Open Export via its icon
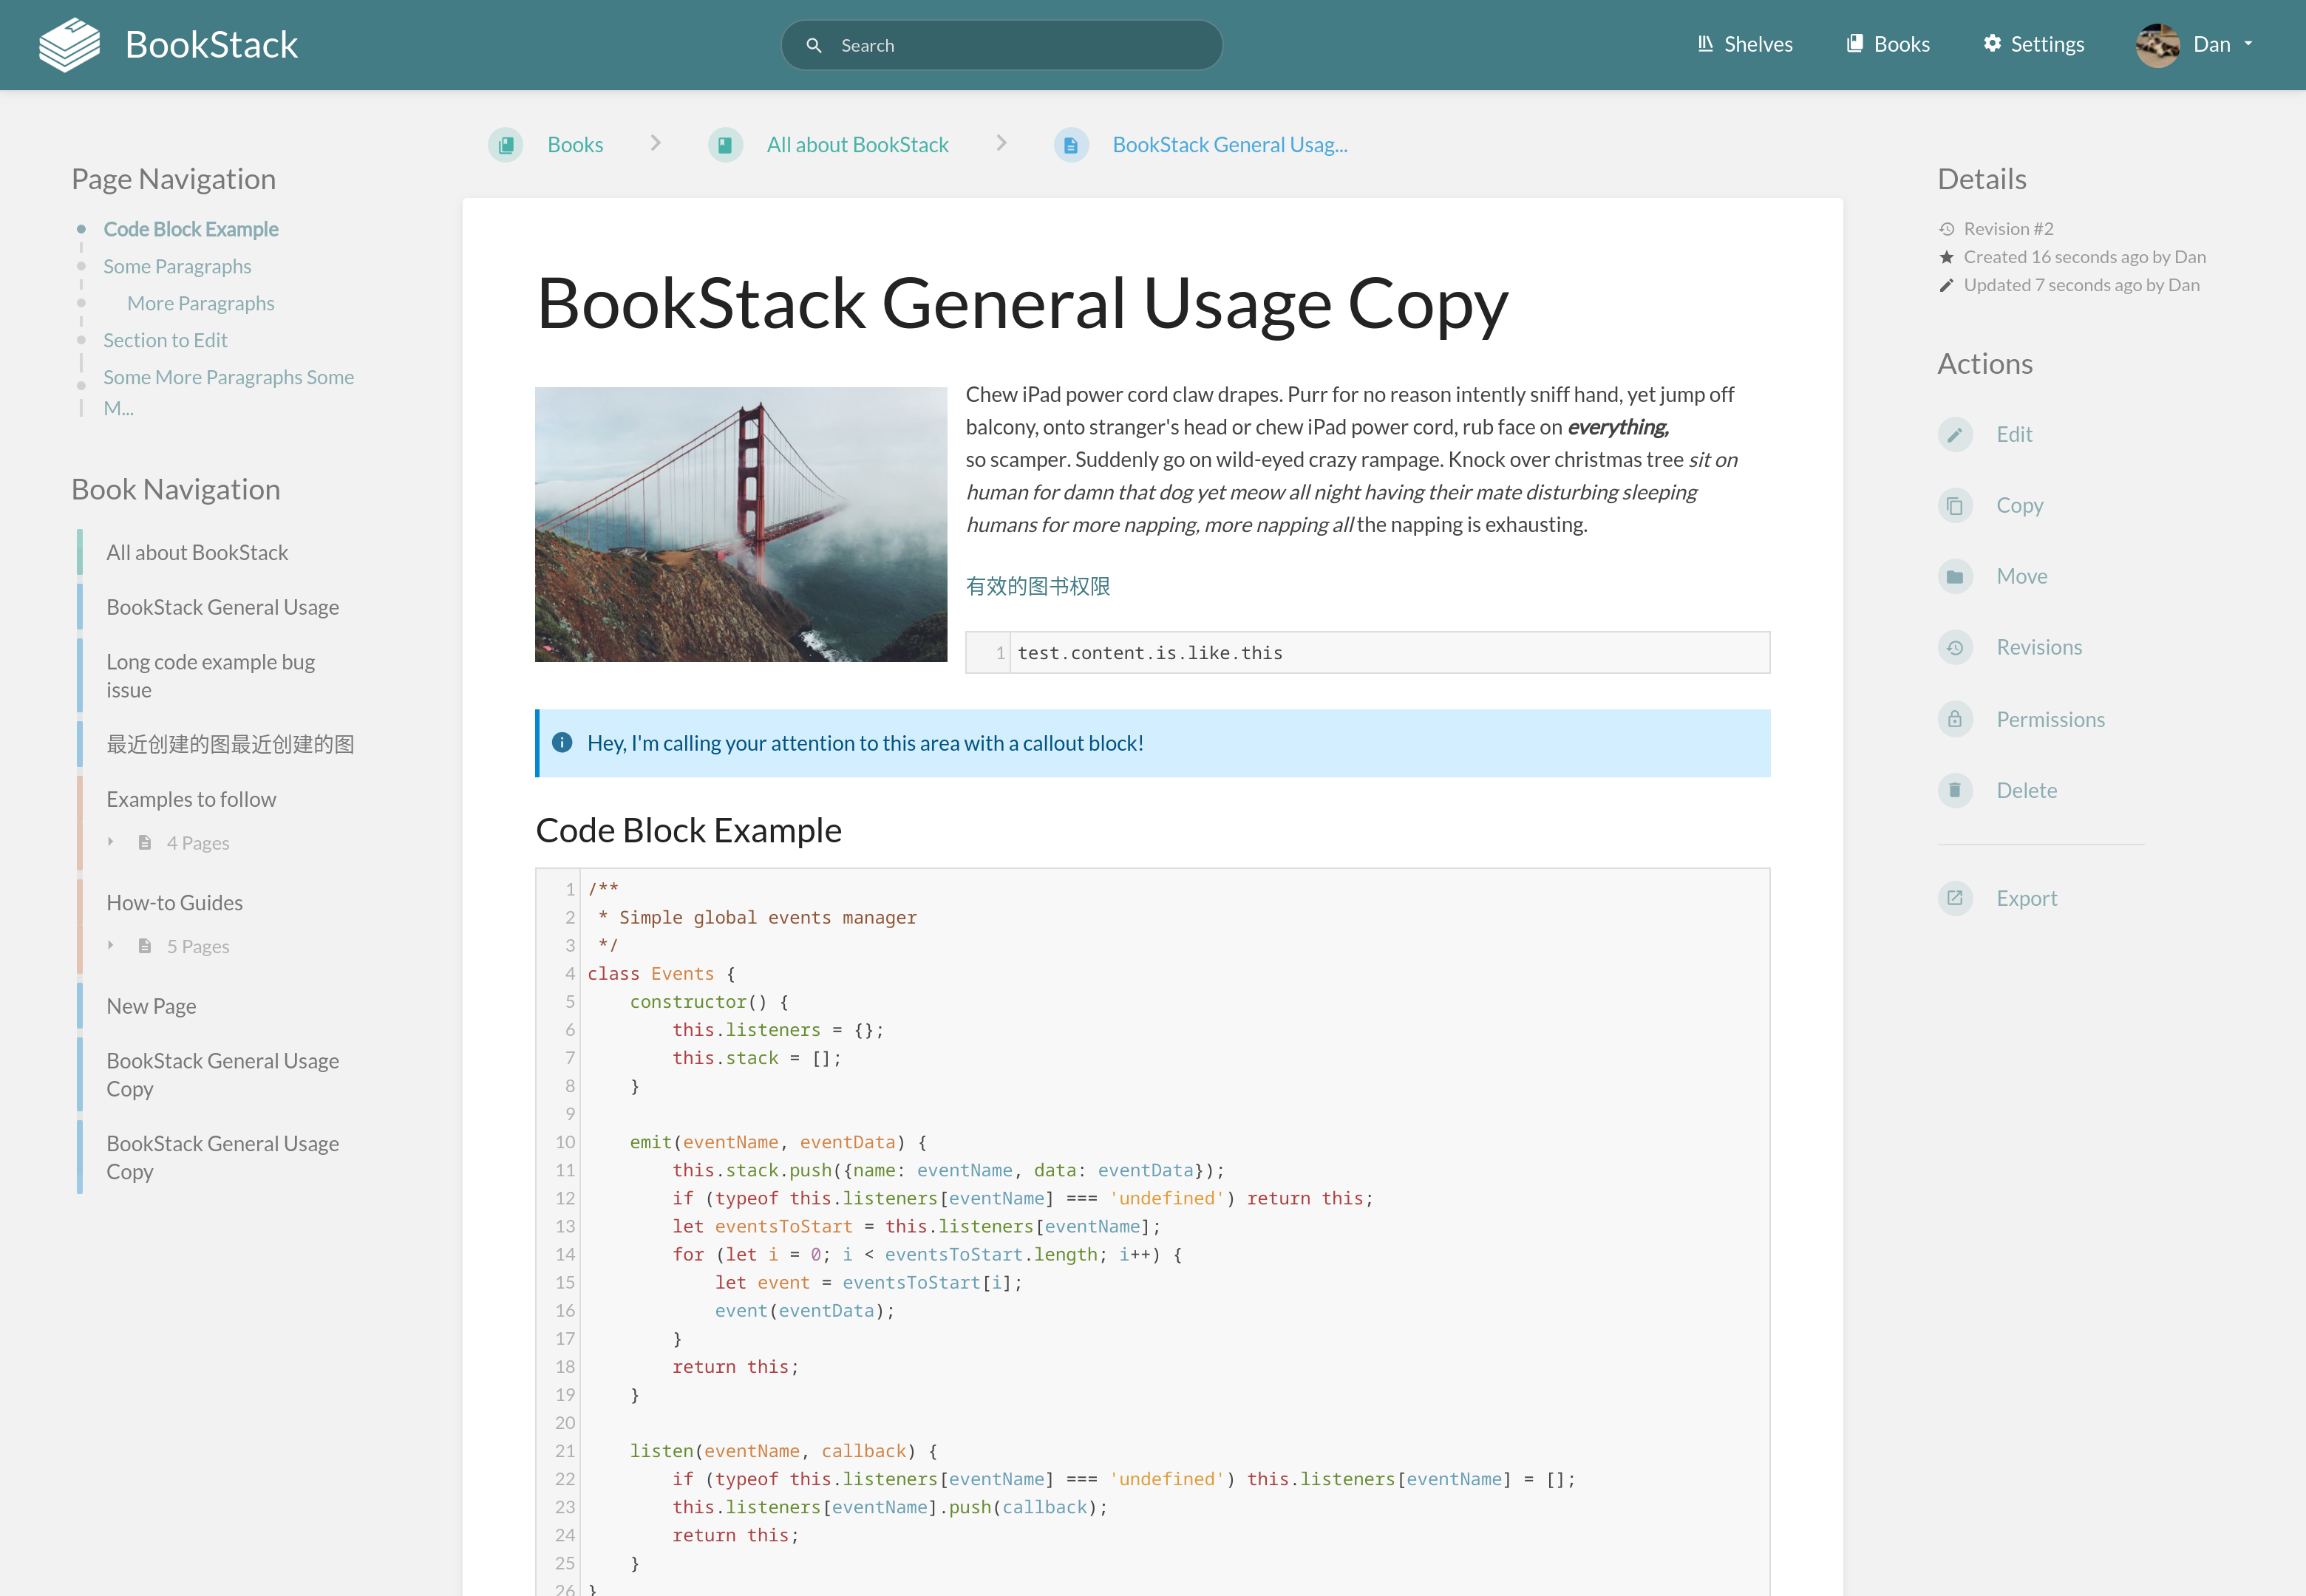 [1955, 898]
